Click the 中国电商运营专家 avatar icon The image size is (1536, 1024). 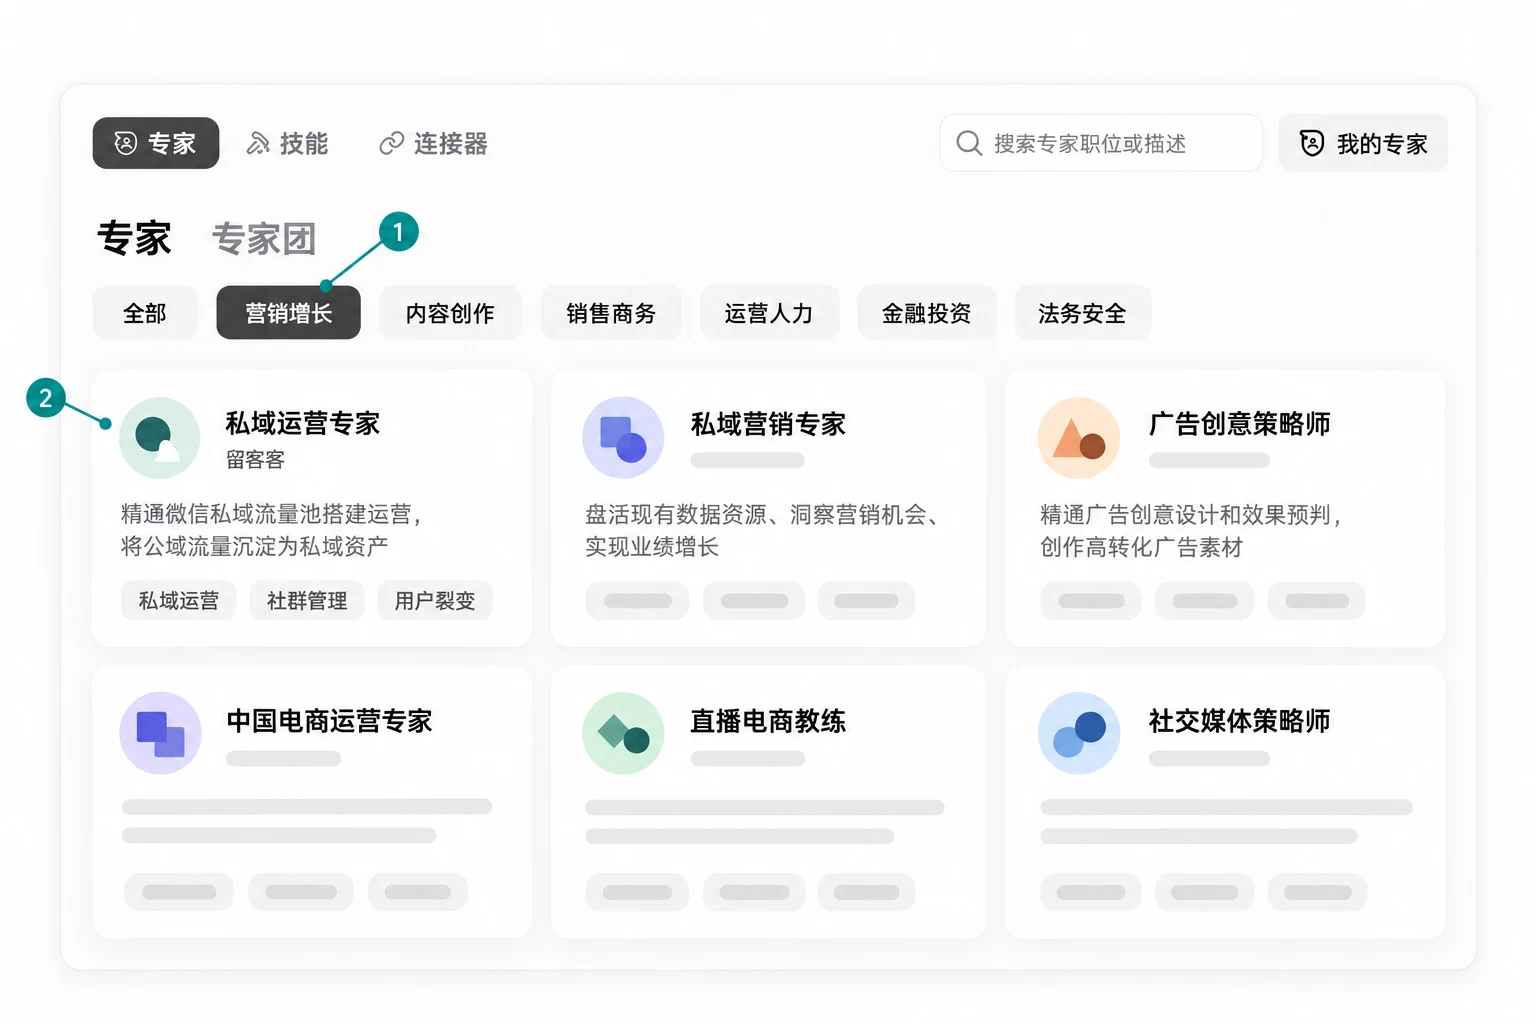click(x=160, y=733)
